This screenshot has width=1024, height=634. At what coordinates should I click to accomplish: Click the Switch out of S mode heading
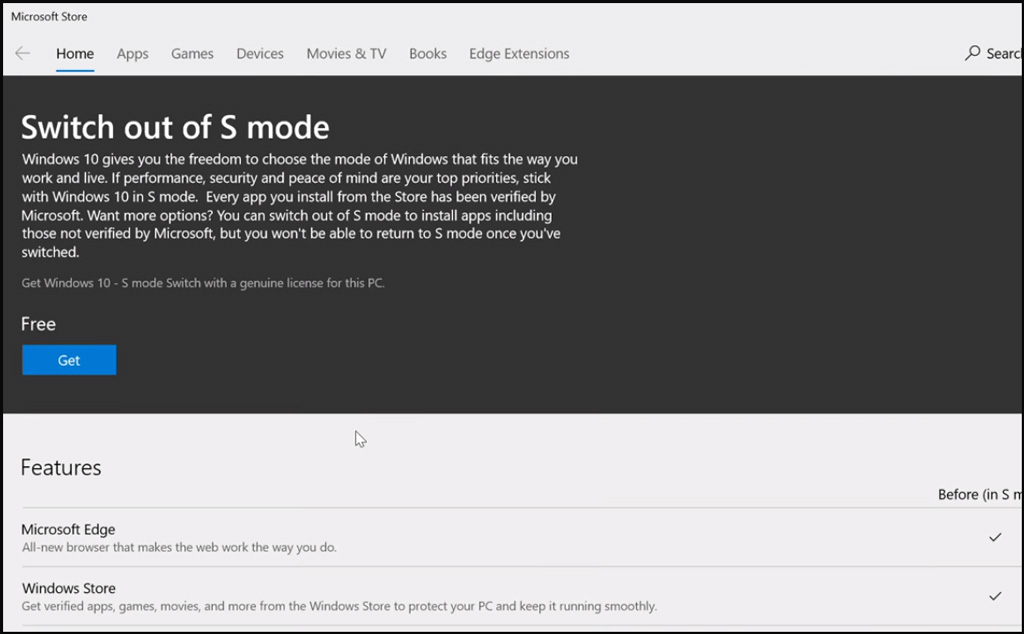(175, 127)
